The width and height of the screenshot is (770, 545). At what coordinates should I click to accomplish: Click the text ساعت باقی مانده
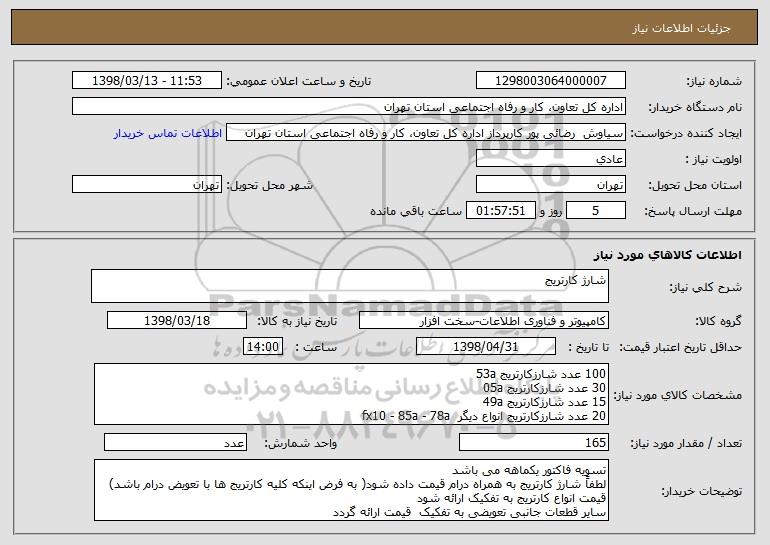click(416, 212)
